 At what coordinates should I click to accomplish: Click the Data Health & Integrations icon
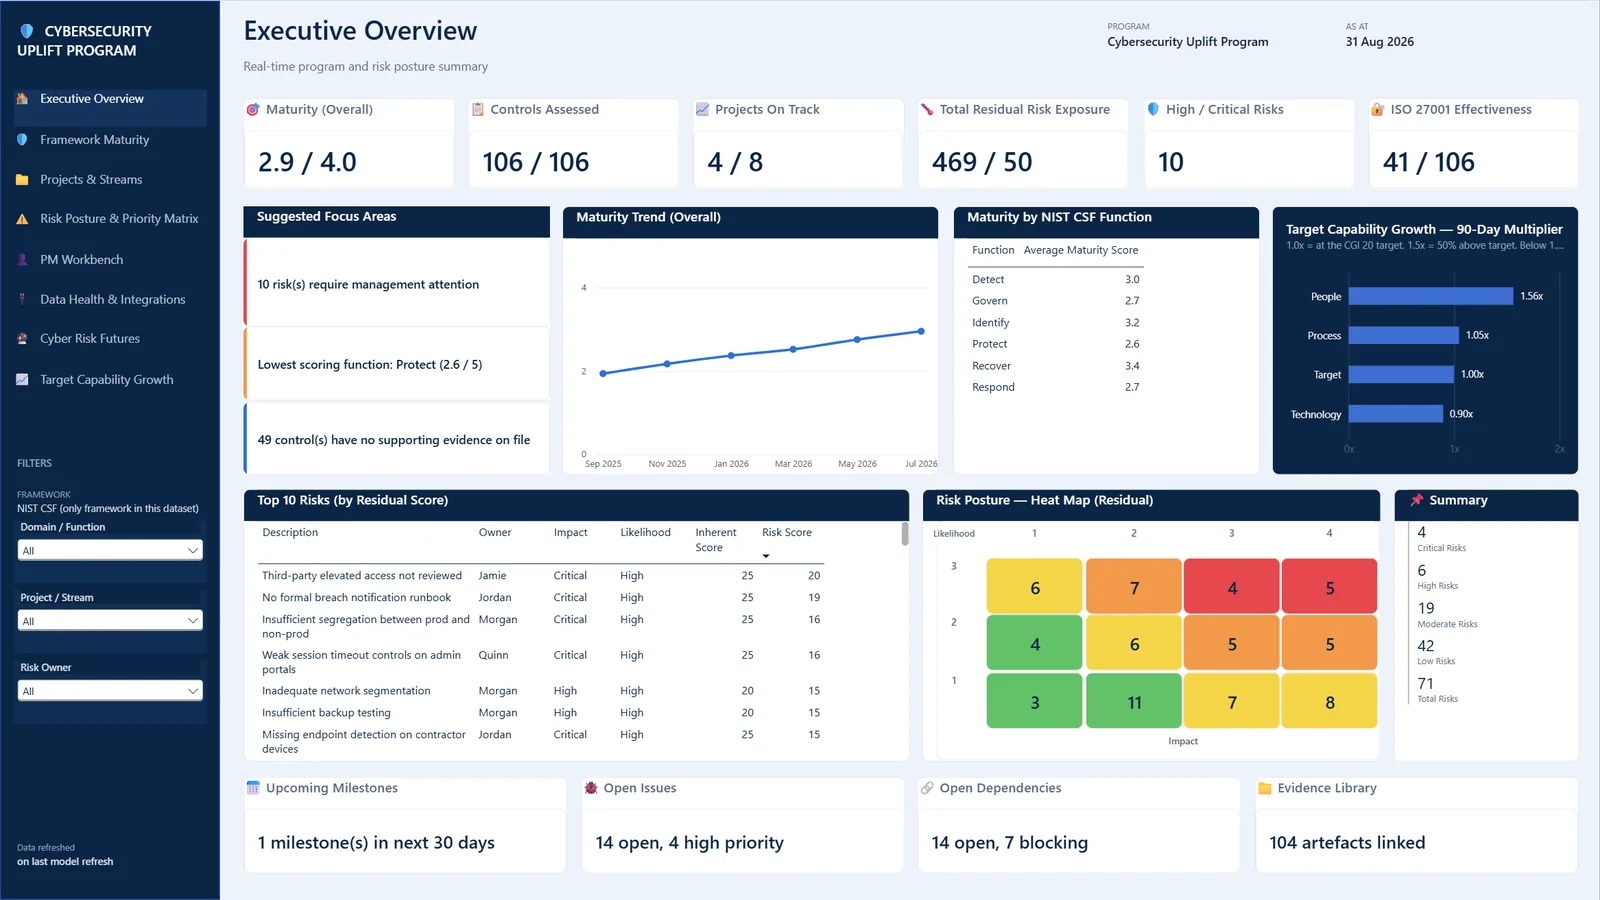point(22,299)
